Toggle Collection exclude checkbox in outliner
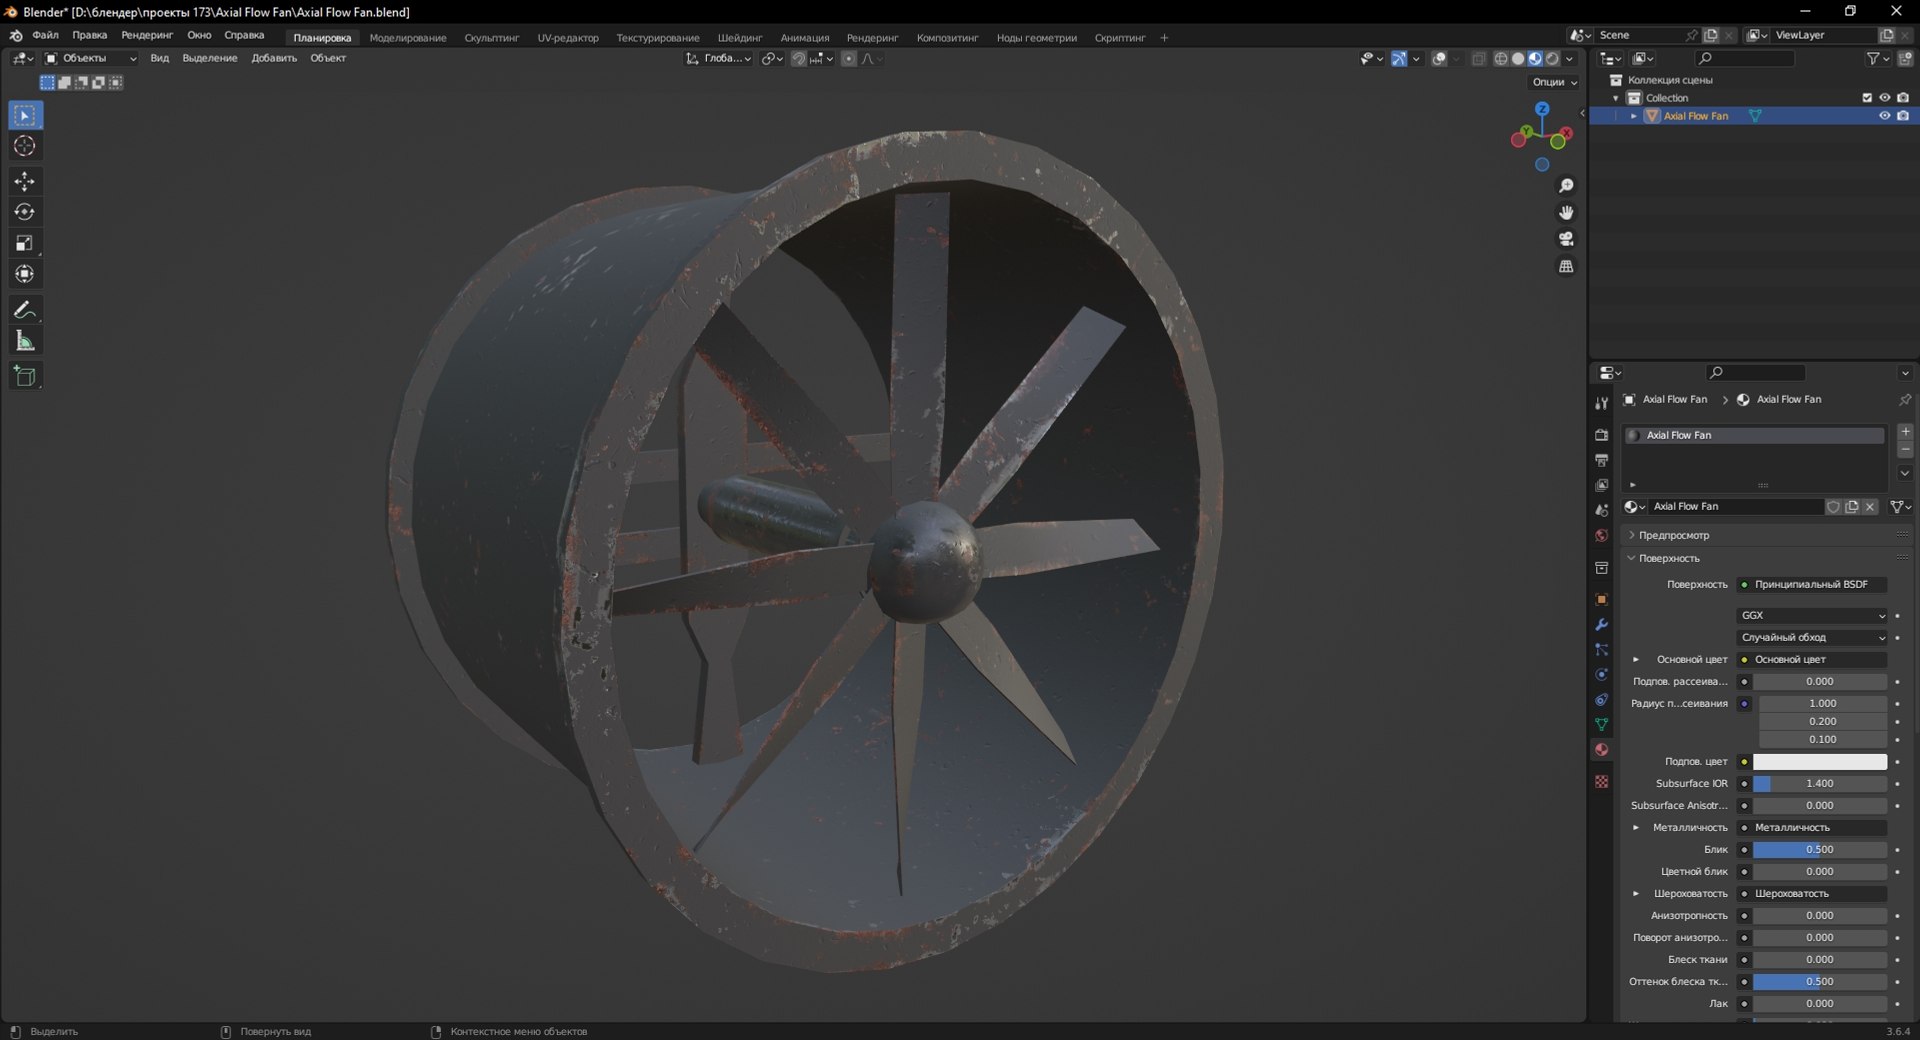This screenshot has width=1920, height=1040. (x=1866, y=98)
